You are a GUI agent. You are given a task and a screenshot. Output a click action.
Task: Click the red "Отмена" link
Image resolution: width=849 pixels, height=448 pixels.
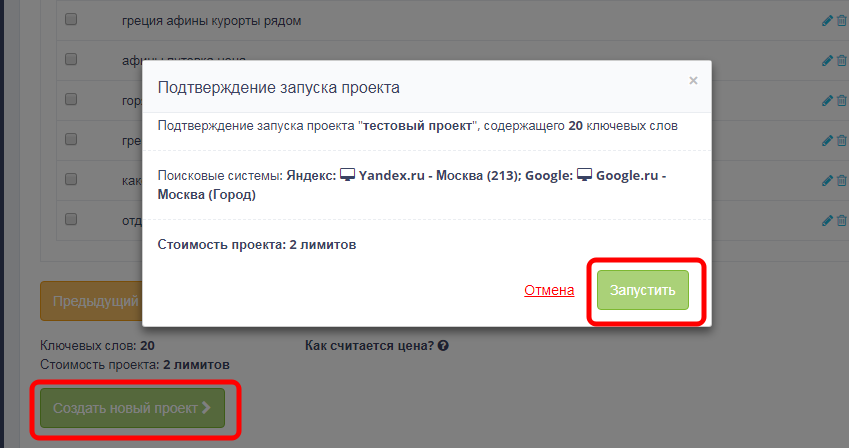[549, 290]
